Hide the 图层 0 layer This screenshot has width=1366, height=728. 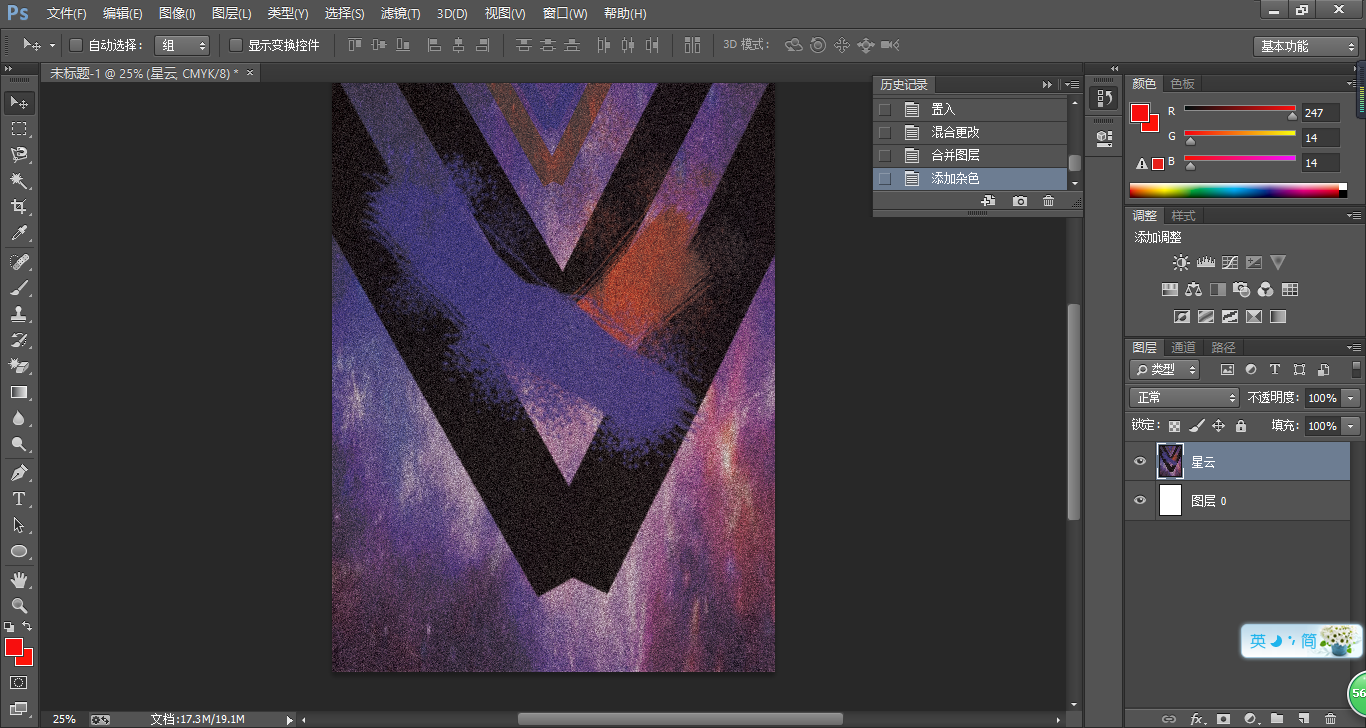(1140, 500)
